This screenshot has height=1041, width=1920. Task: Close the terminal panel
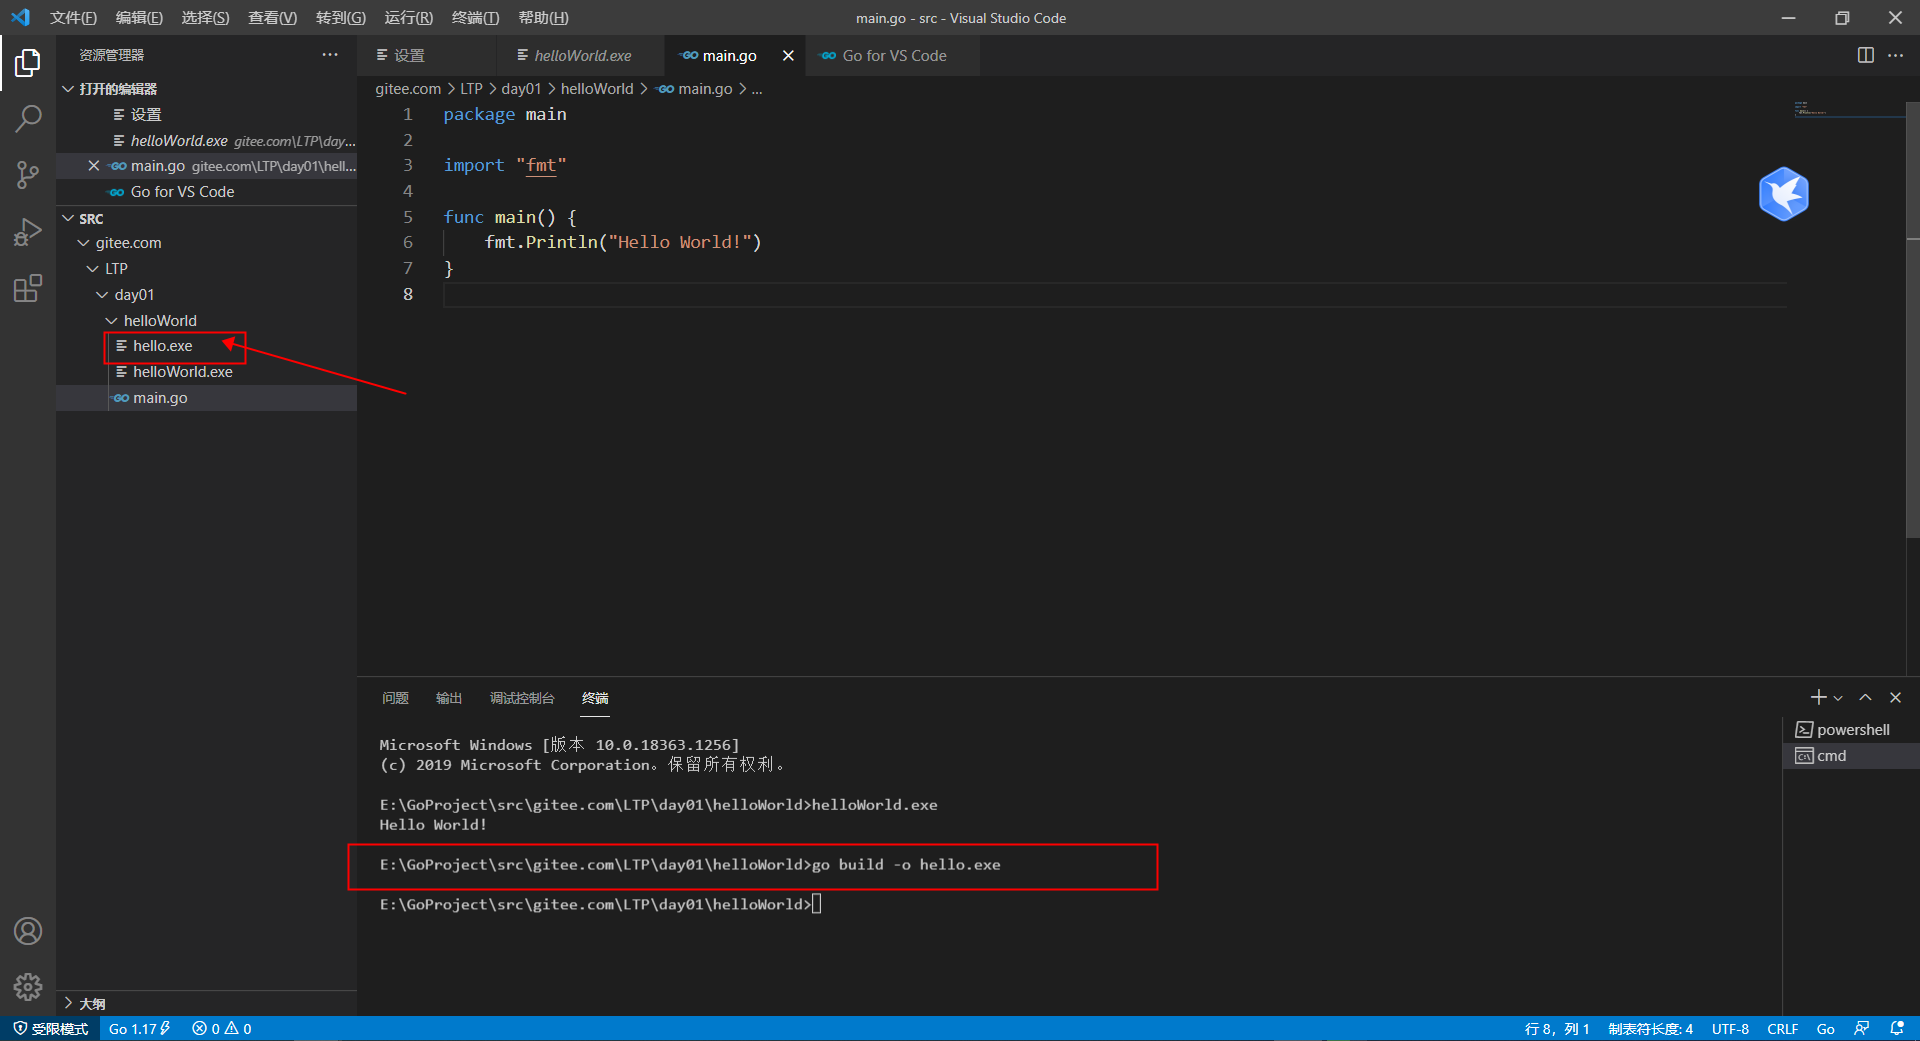[x=1895, y=697]
